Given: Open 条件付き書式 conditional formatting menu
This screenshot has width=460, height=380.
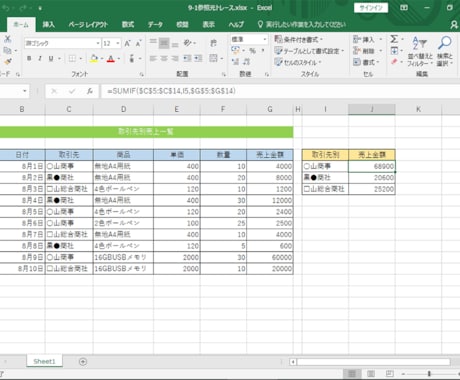Looking at the screenshot, I should pos(299,39).
